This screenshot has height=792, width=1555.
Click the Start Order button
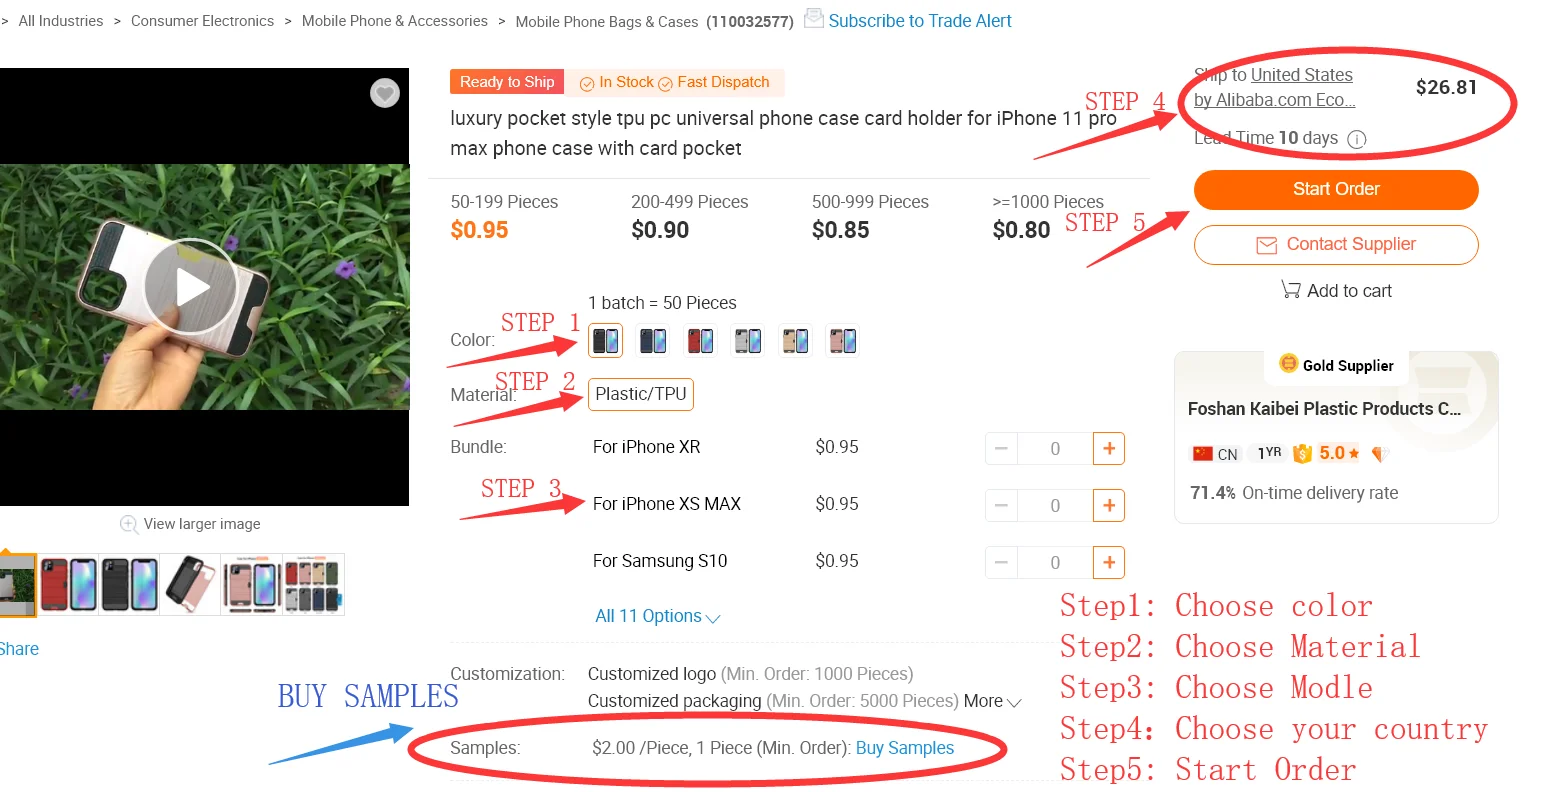[x=1336, y=189]
